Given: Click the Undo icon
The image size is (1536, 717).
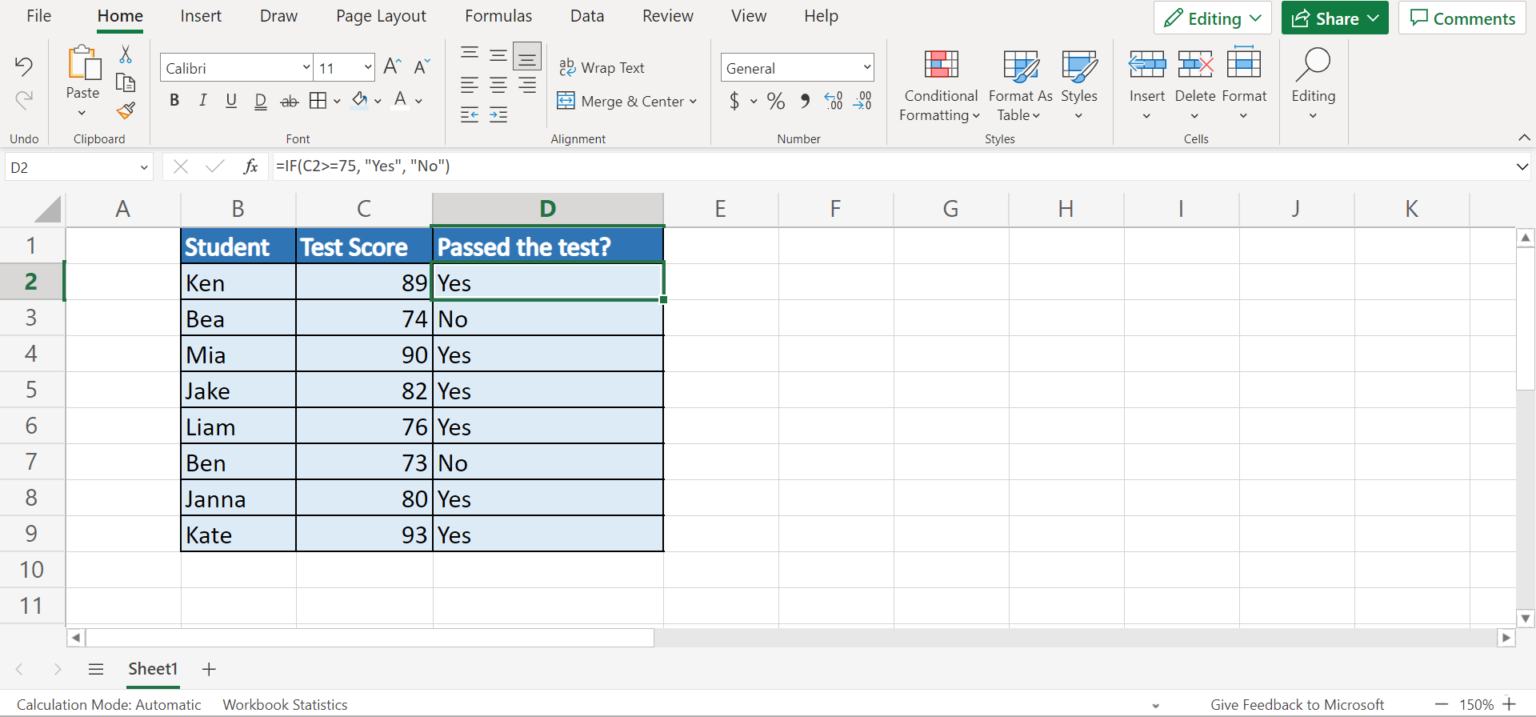Looking at the screenshot, I should click(21, 62).
